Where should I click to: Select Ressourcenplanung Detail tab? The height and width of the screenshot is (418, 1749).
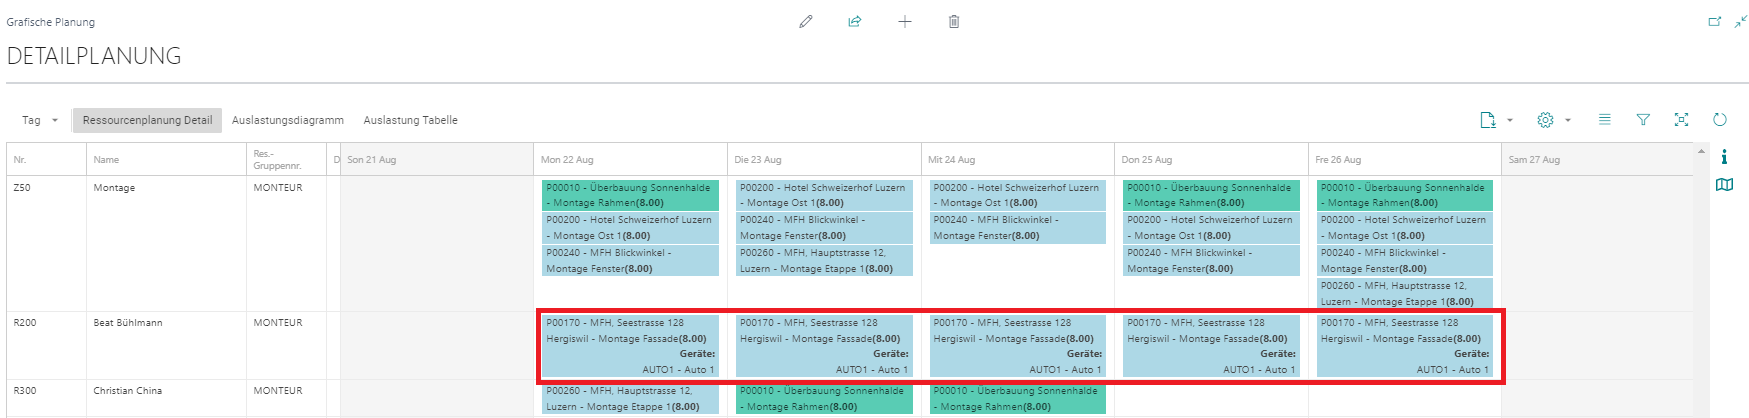click(147, 120)
